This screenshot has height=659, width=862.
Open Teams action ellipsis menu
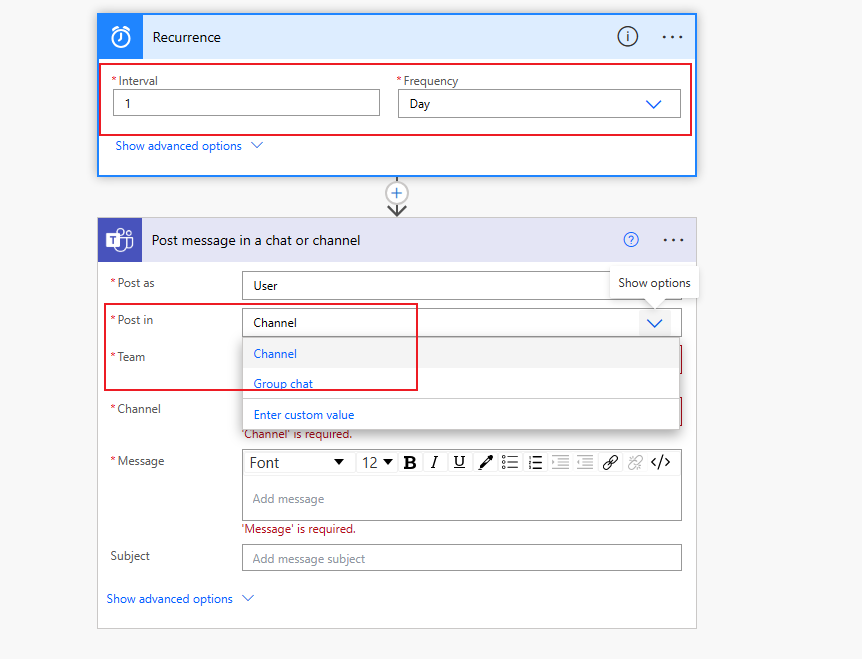673,240
